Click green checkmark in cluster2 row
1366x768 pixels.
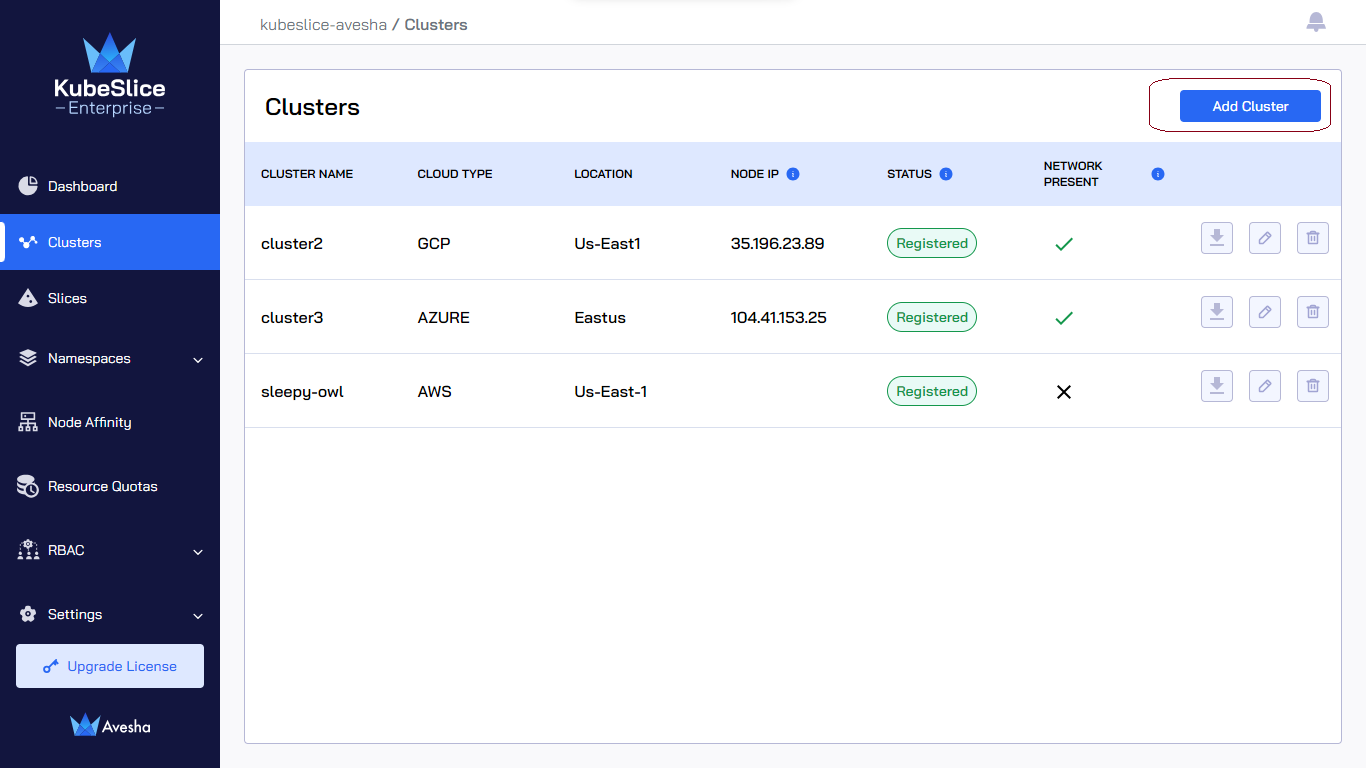tap(1064, 243)
